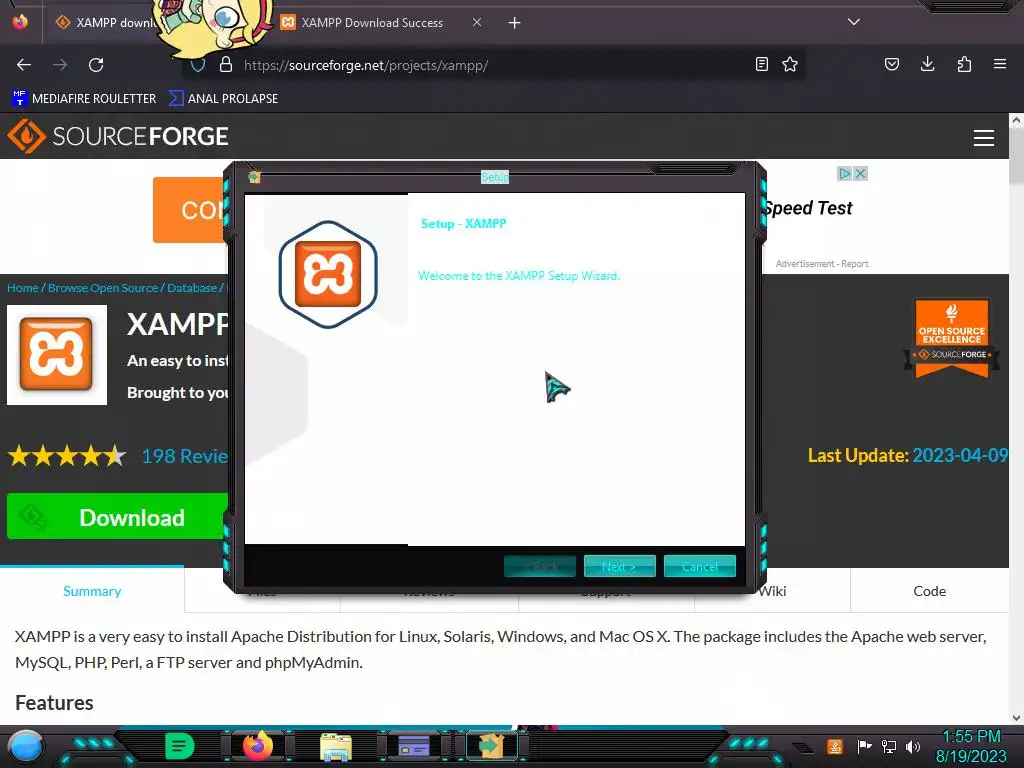Click Next in the XAMPP Setup wizard
This screenshot has width=1024, height=768.
(619, 566)
